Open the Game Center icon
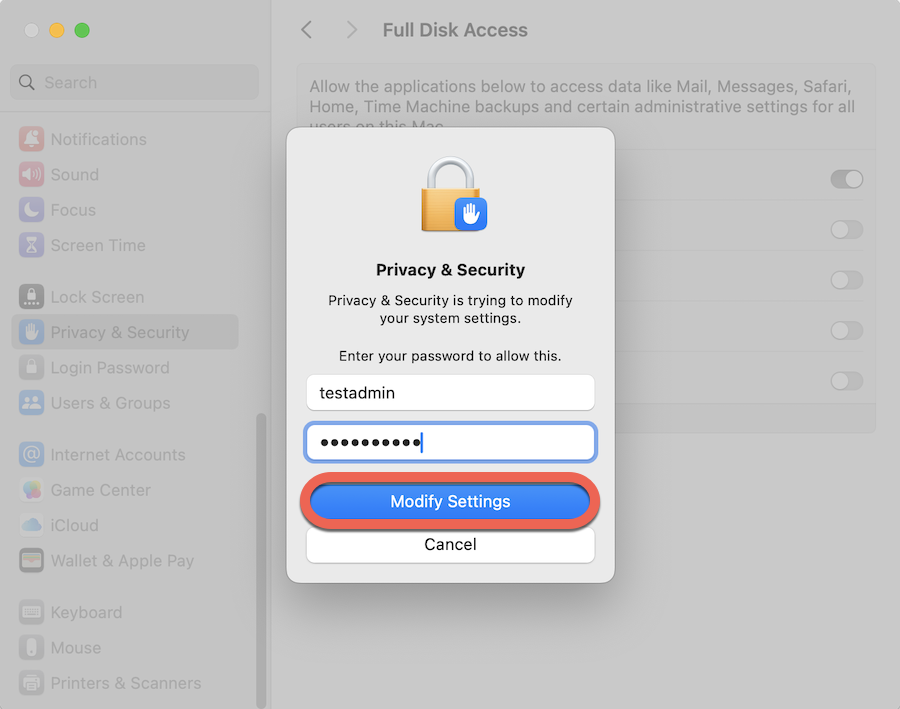The height and width of the screenshot is (709, 900). (32, 490)
